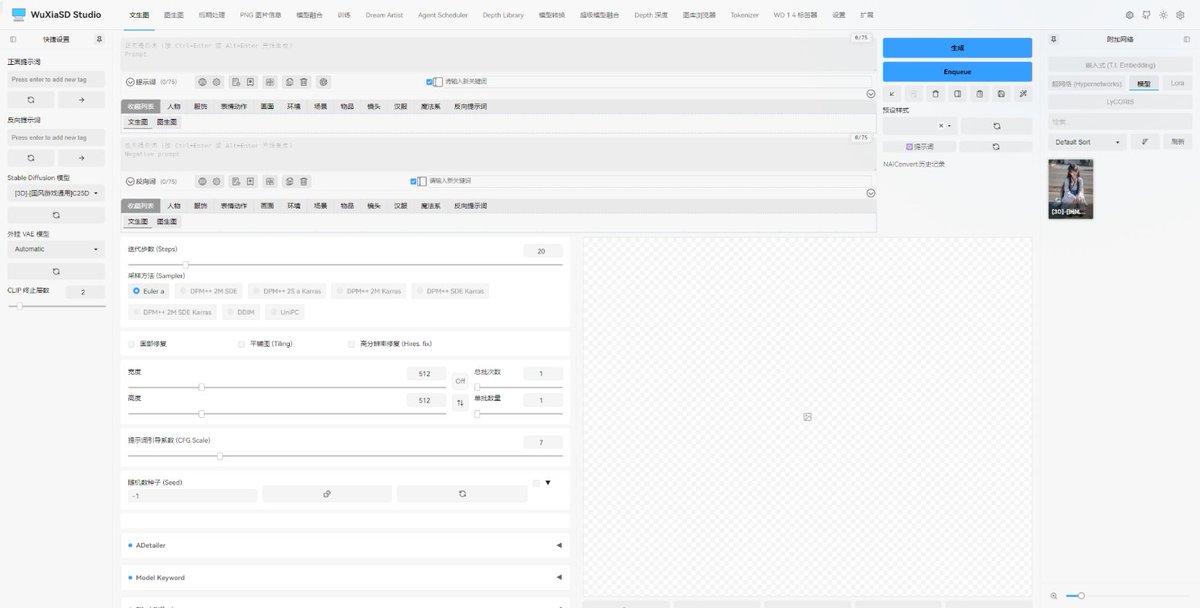
Task: Click the reuse seed recycle button
Action: coord(462,494)
